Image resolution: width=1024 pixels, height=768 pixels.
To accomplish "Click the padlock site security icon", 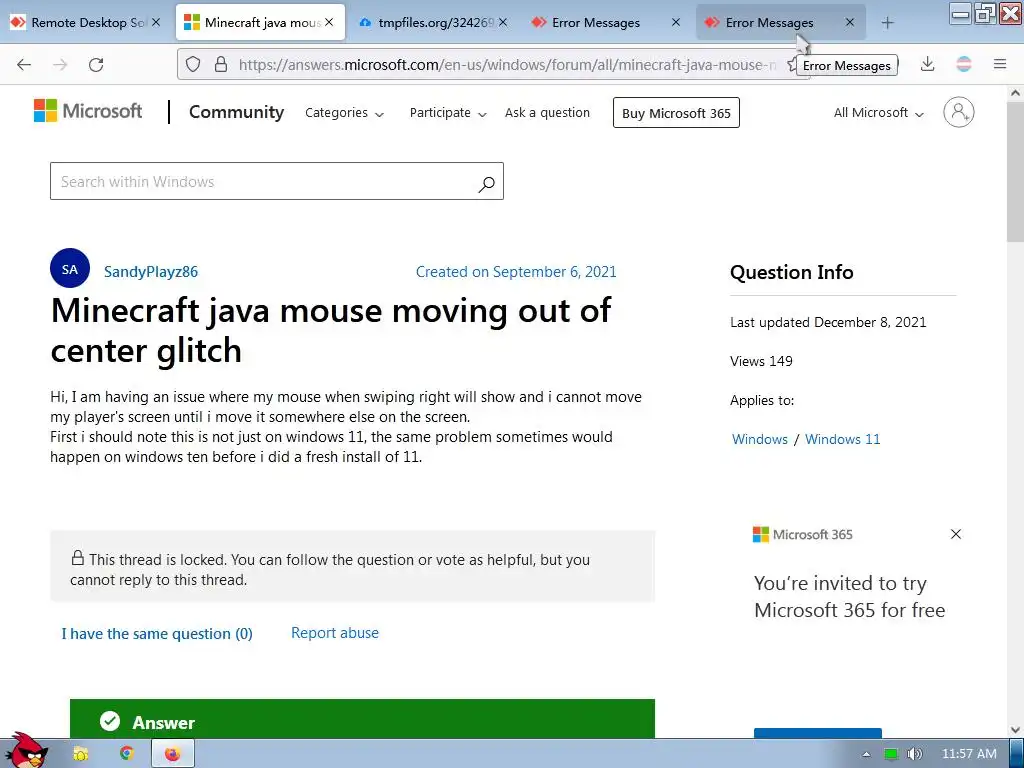I will (221, 64).
